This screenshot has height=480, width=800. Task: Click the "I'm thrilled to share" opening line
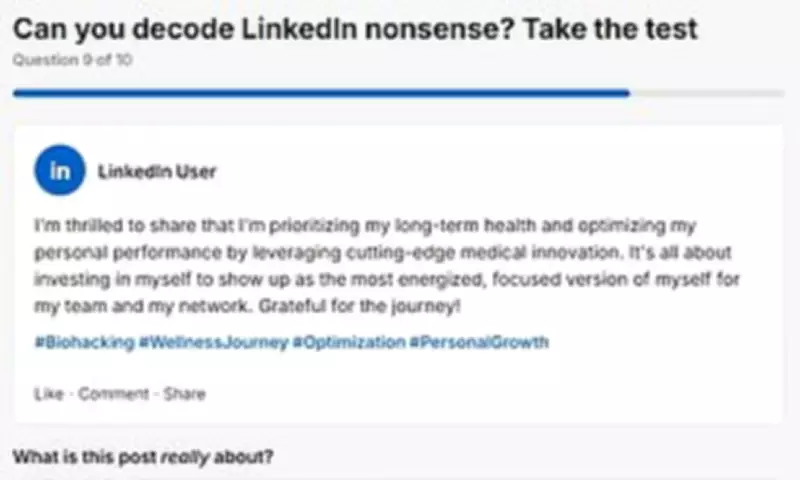pyautogui.click(x=107, y=224)
